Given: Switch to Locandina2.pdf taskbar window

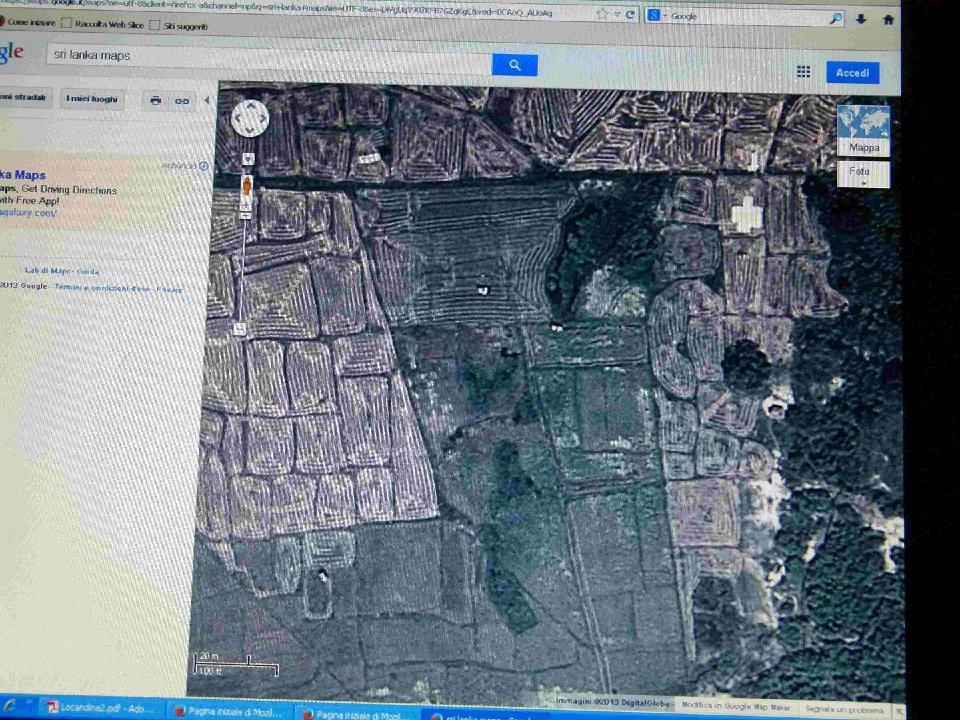Looking at the screenshot, I should click(102, 708).
